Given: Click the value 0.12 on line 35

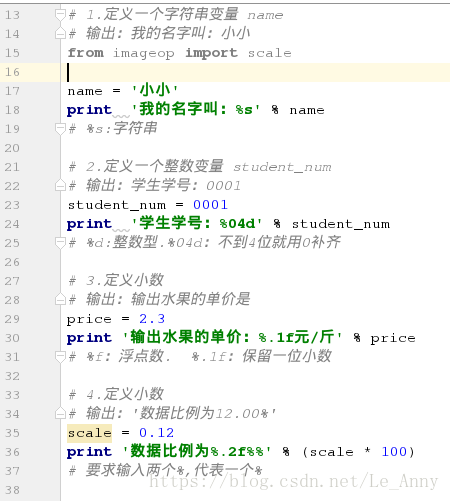Looking at the screenshot, I should tap(157, 433).
